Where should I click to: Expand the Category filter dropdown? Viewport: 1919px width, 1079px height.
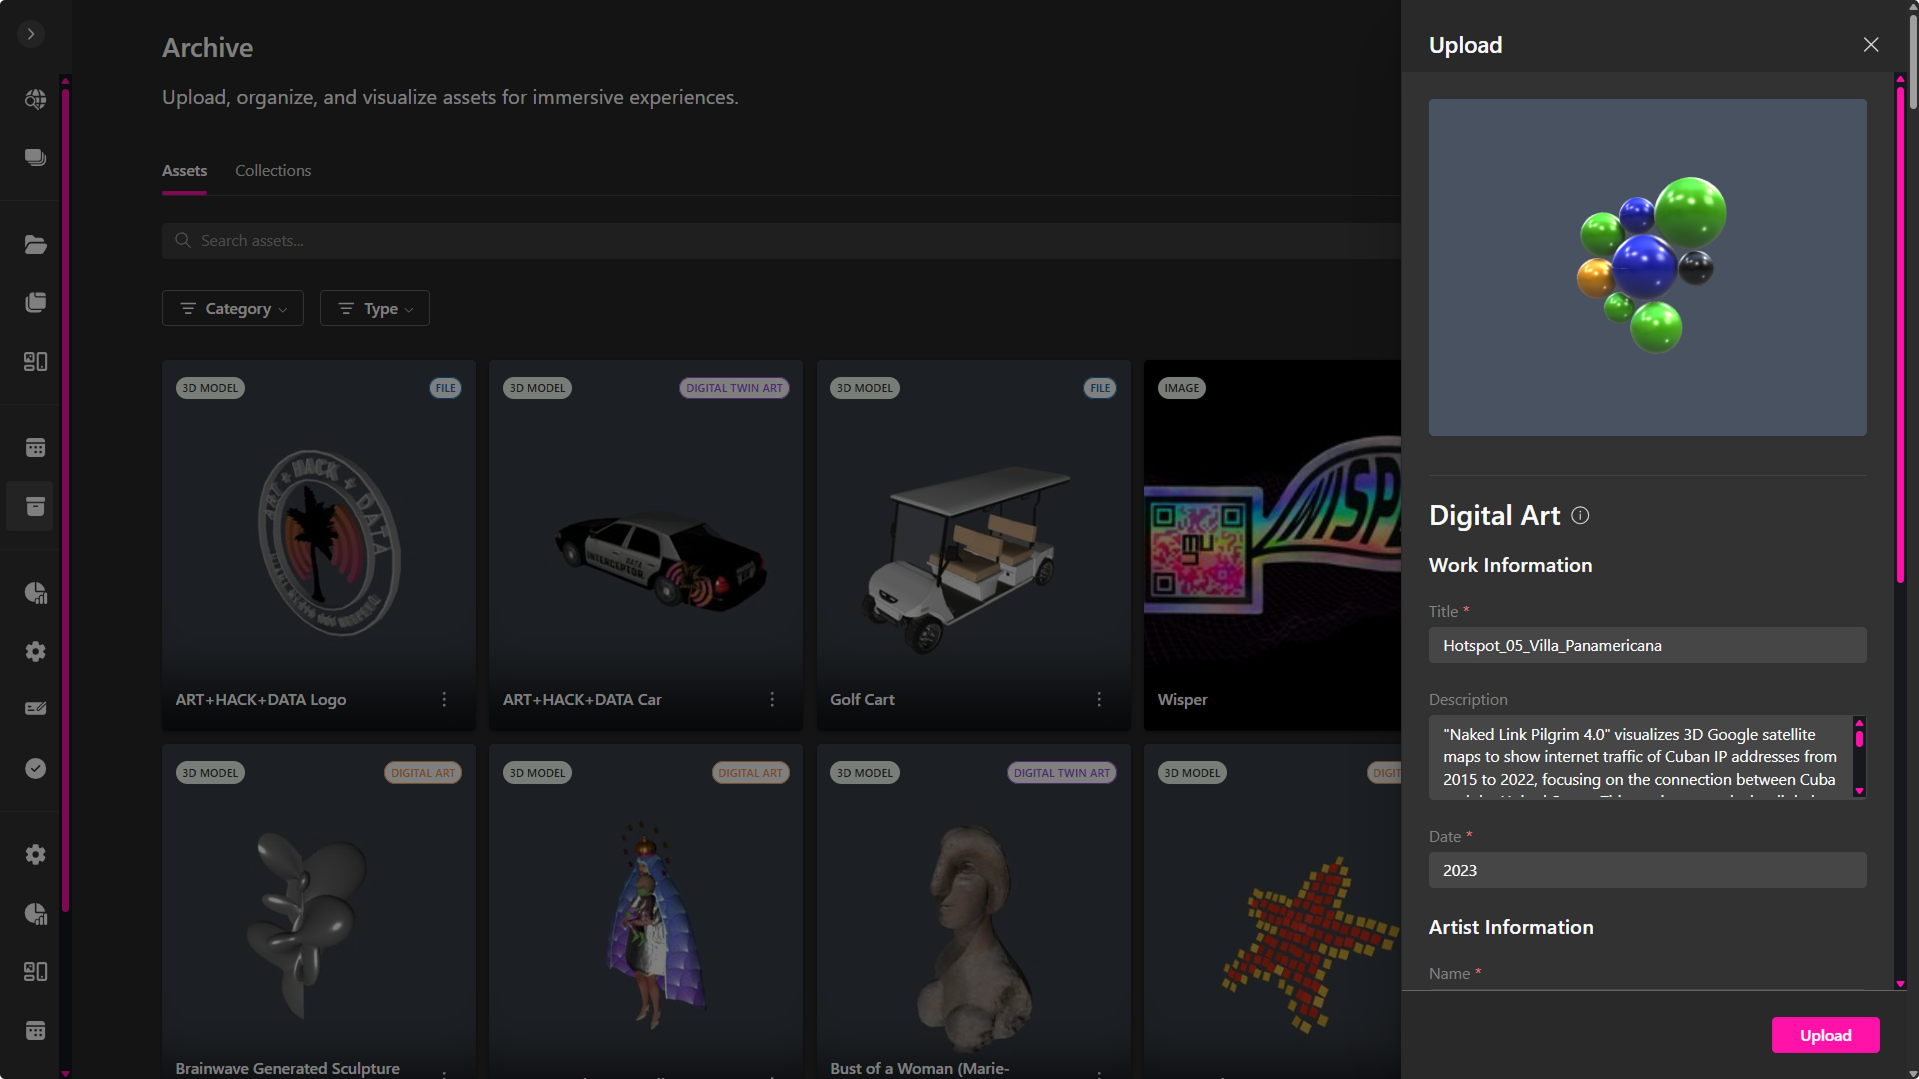[233, 309]
